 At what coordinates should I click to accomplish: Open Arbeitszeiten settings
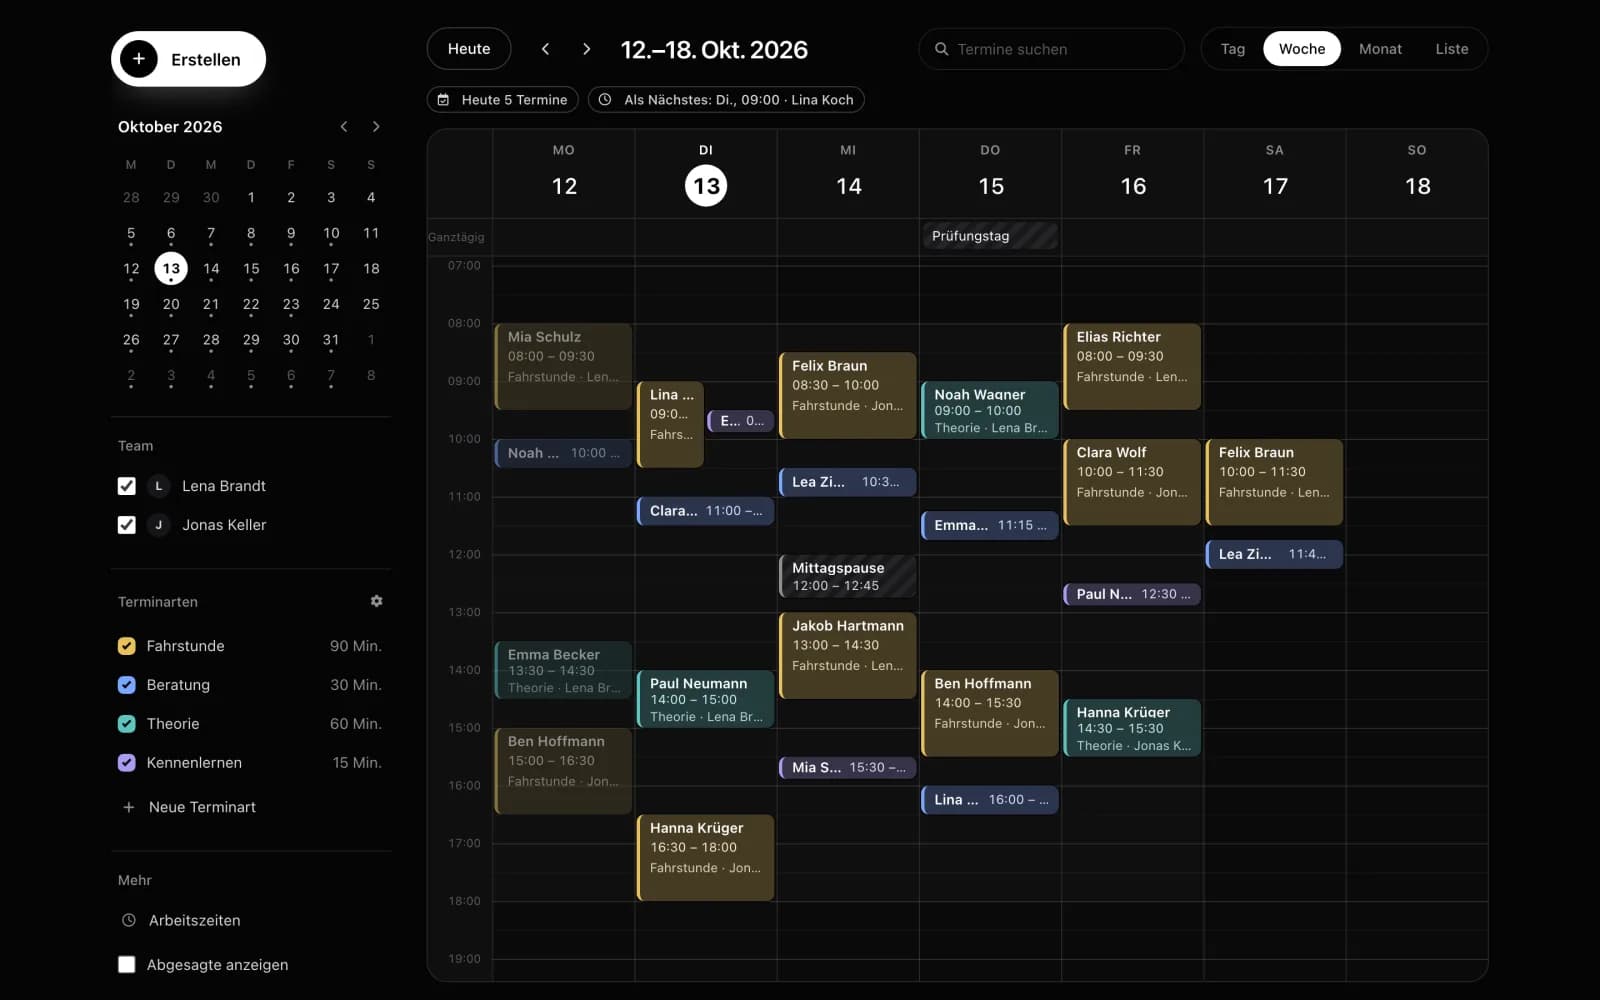tap(194, 920)
